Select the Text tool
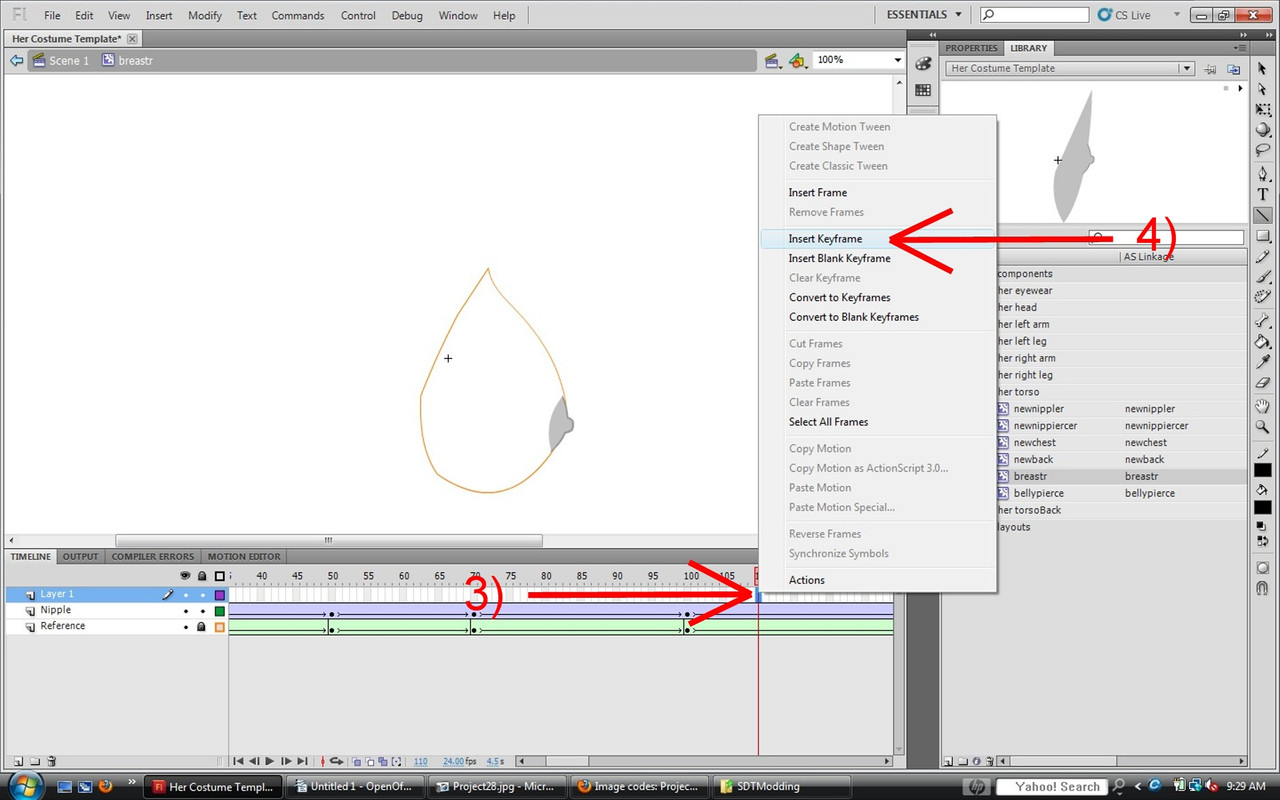 point(1263,194)
